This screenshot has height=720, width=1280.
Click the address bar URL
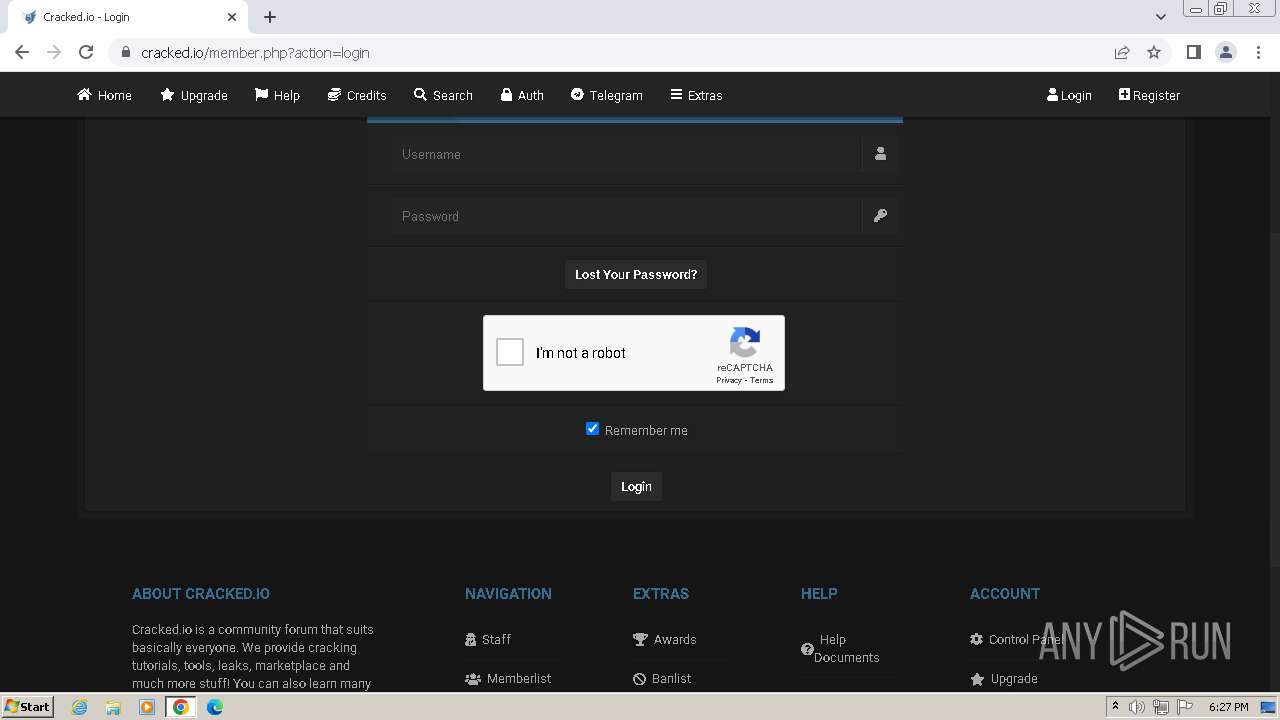pyautogui.click(x=255, y=53)
